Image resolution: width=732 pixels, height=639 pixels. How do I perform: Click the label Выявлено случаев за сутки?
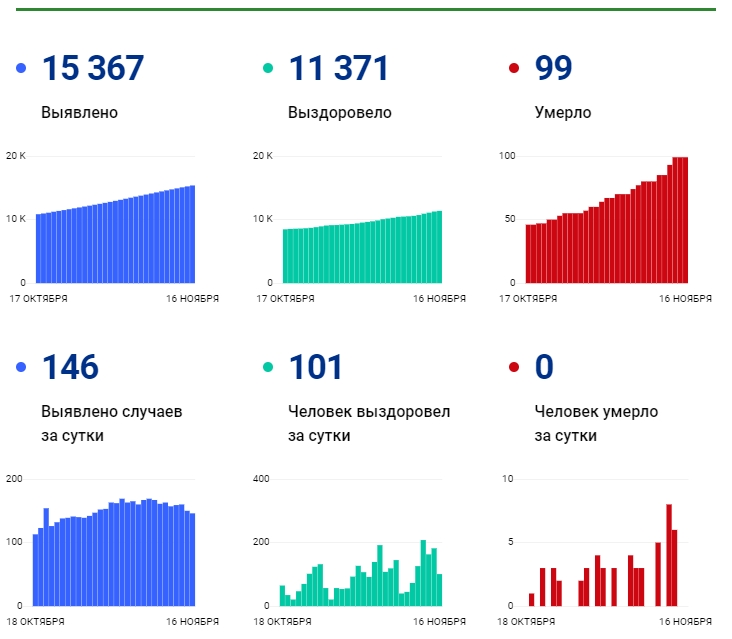click(112, 423)
